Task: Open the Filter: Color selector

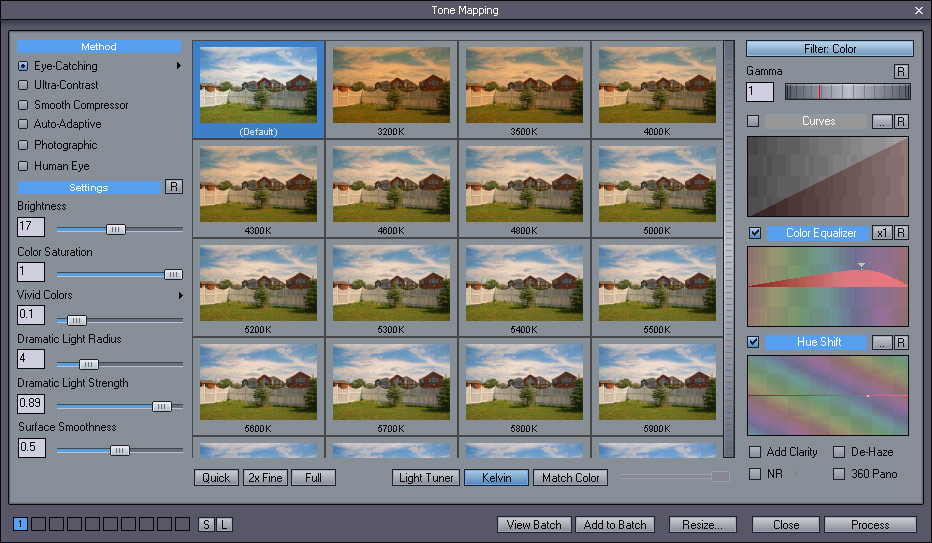Action: click(x=830, y=49)
